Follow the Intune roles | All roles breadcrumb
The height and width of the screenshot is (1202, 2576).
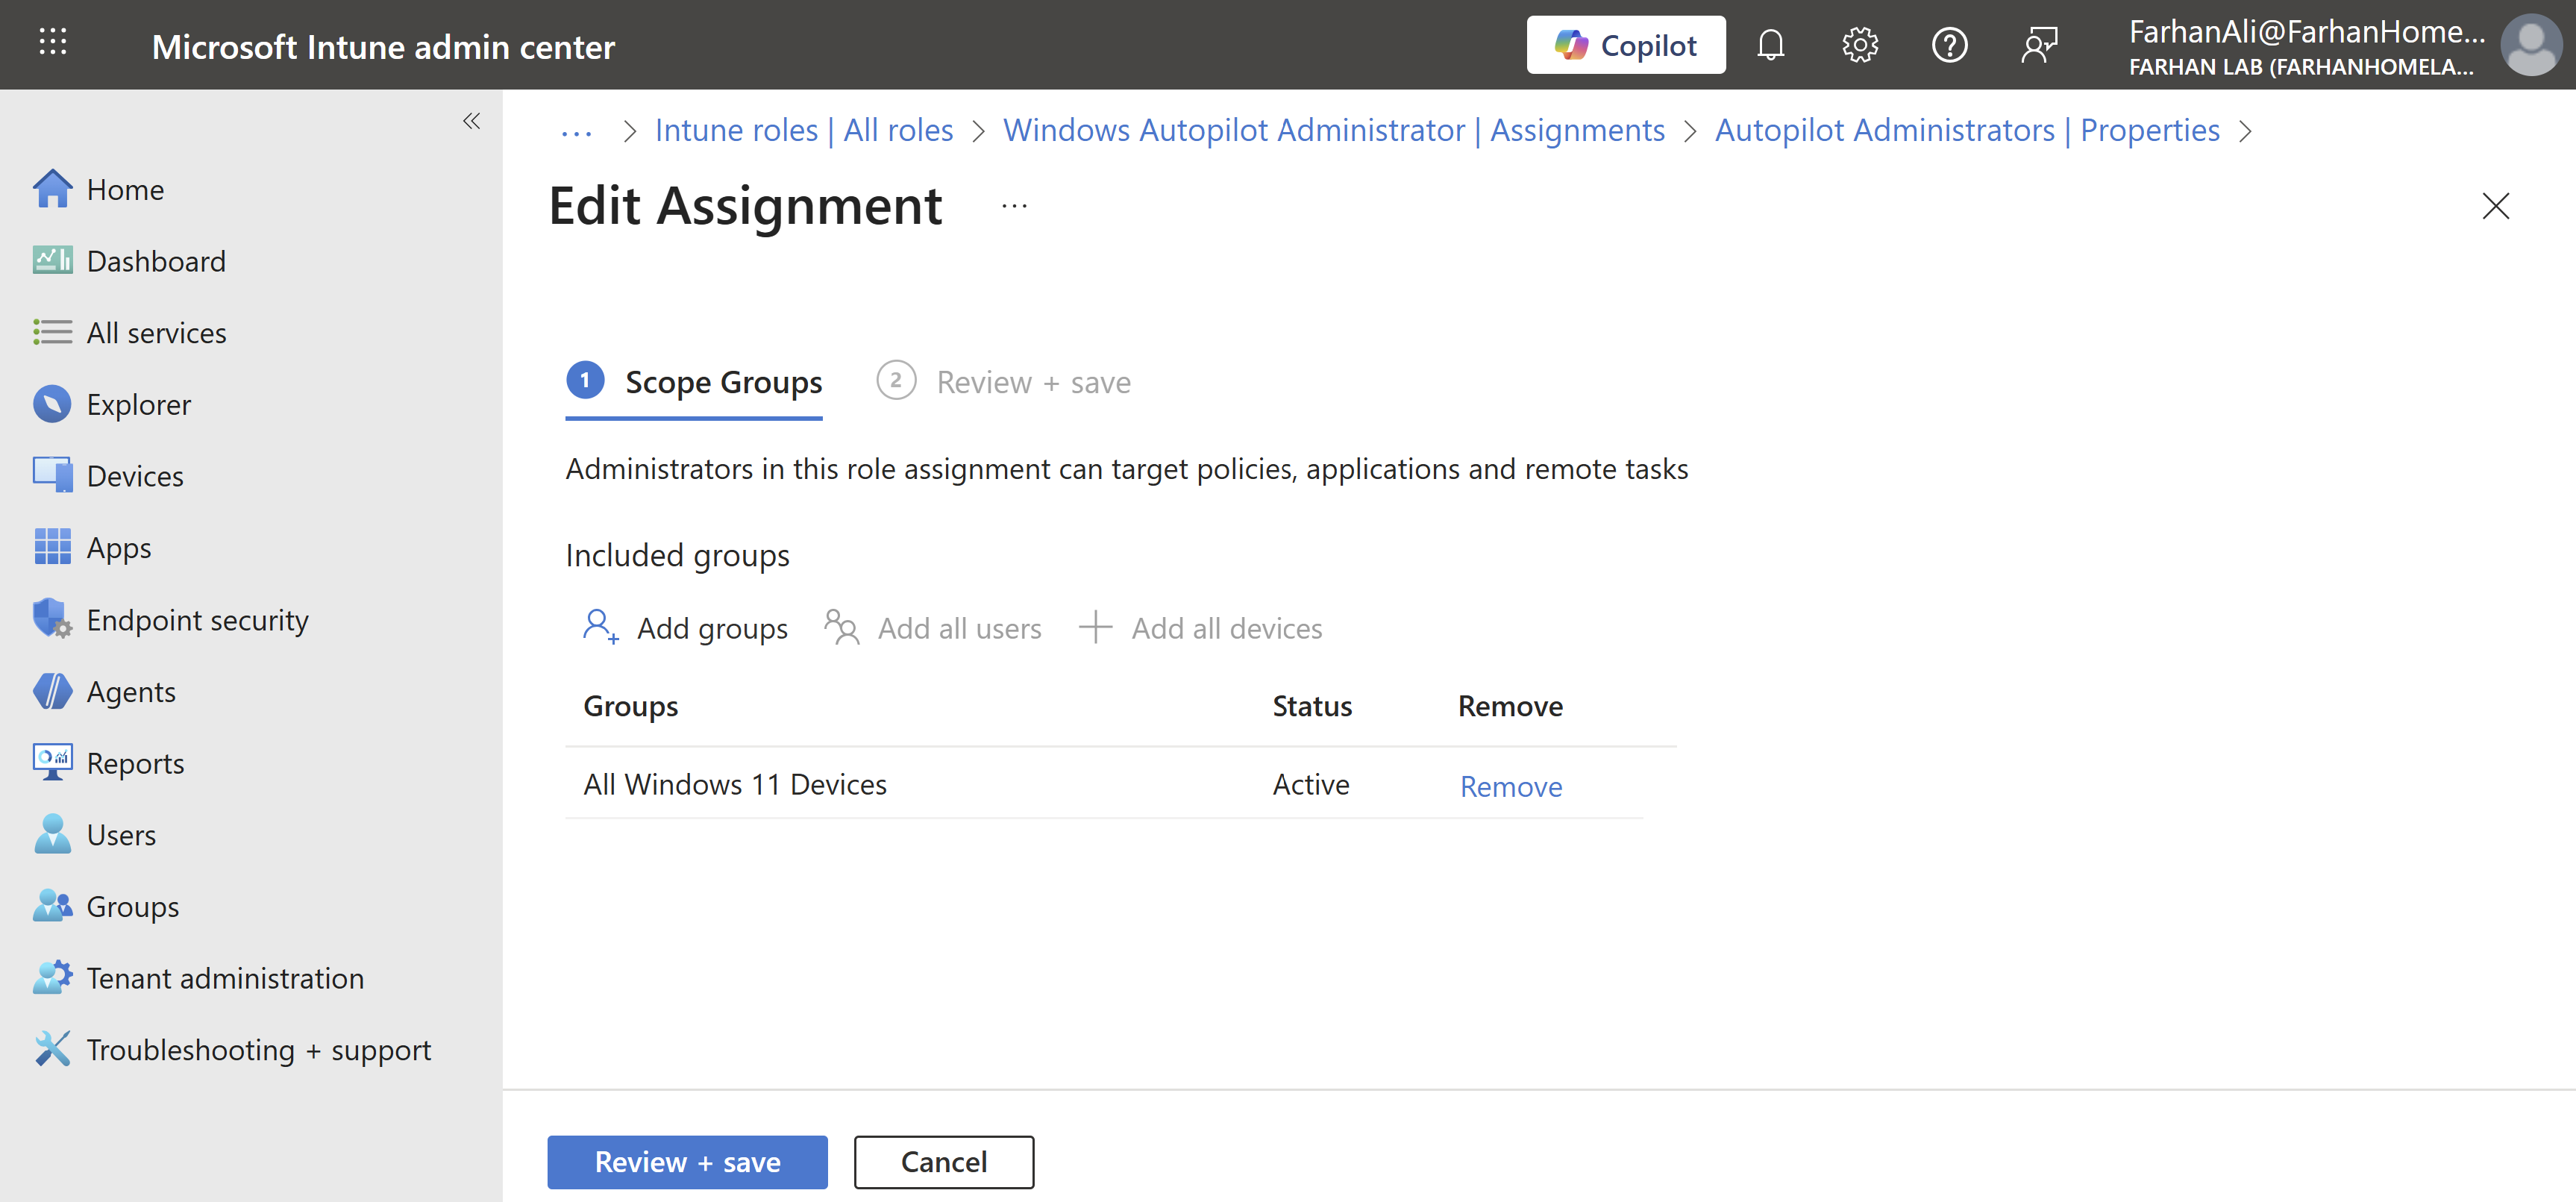pos(803,130)
